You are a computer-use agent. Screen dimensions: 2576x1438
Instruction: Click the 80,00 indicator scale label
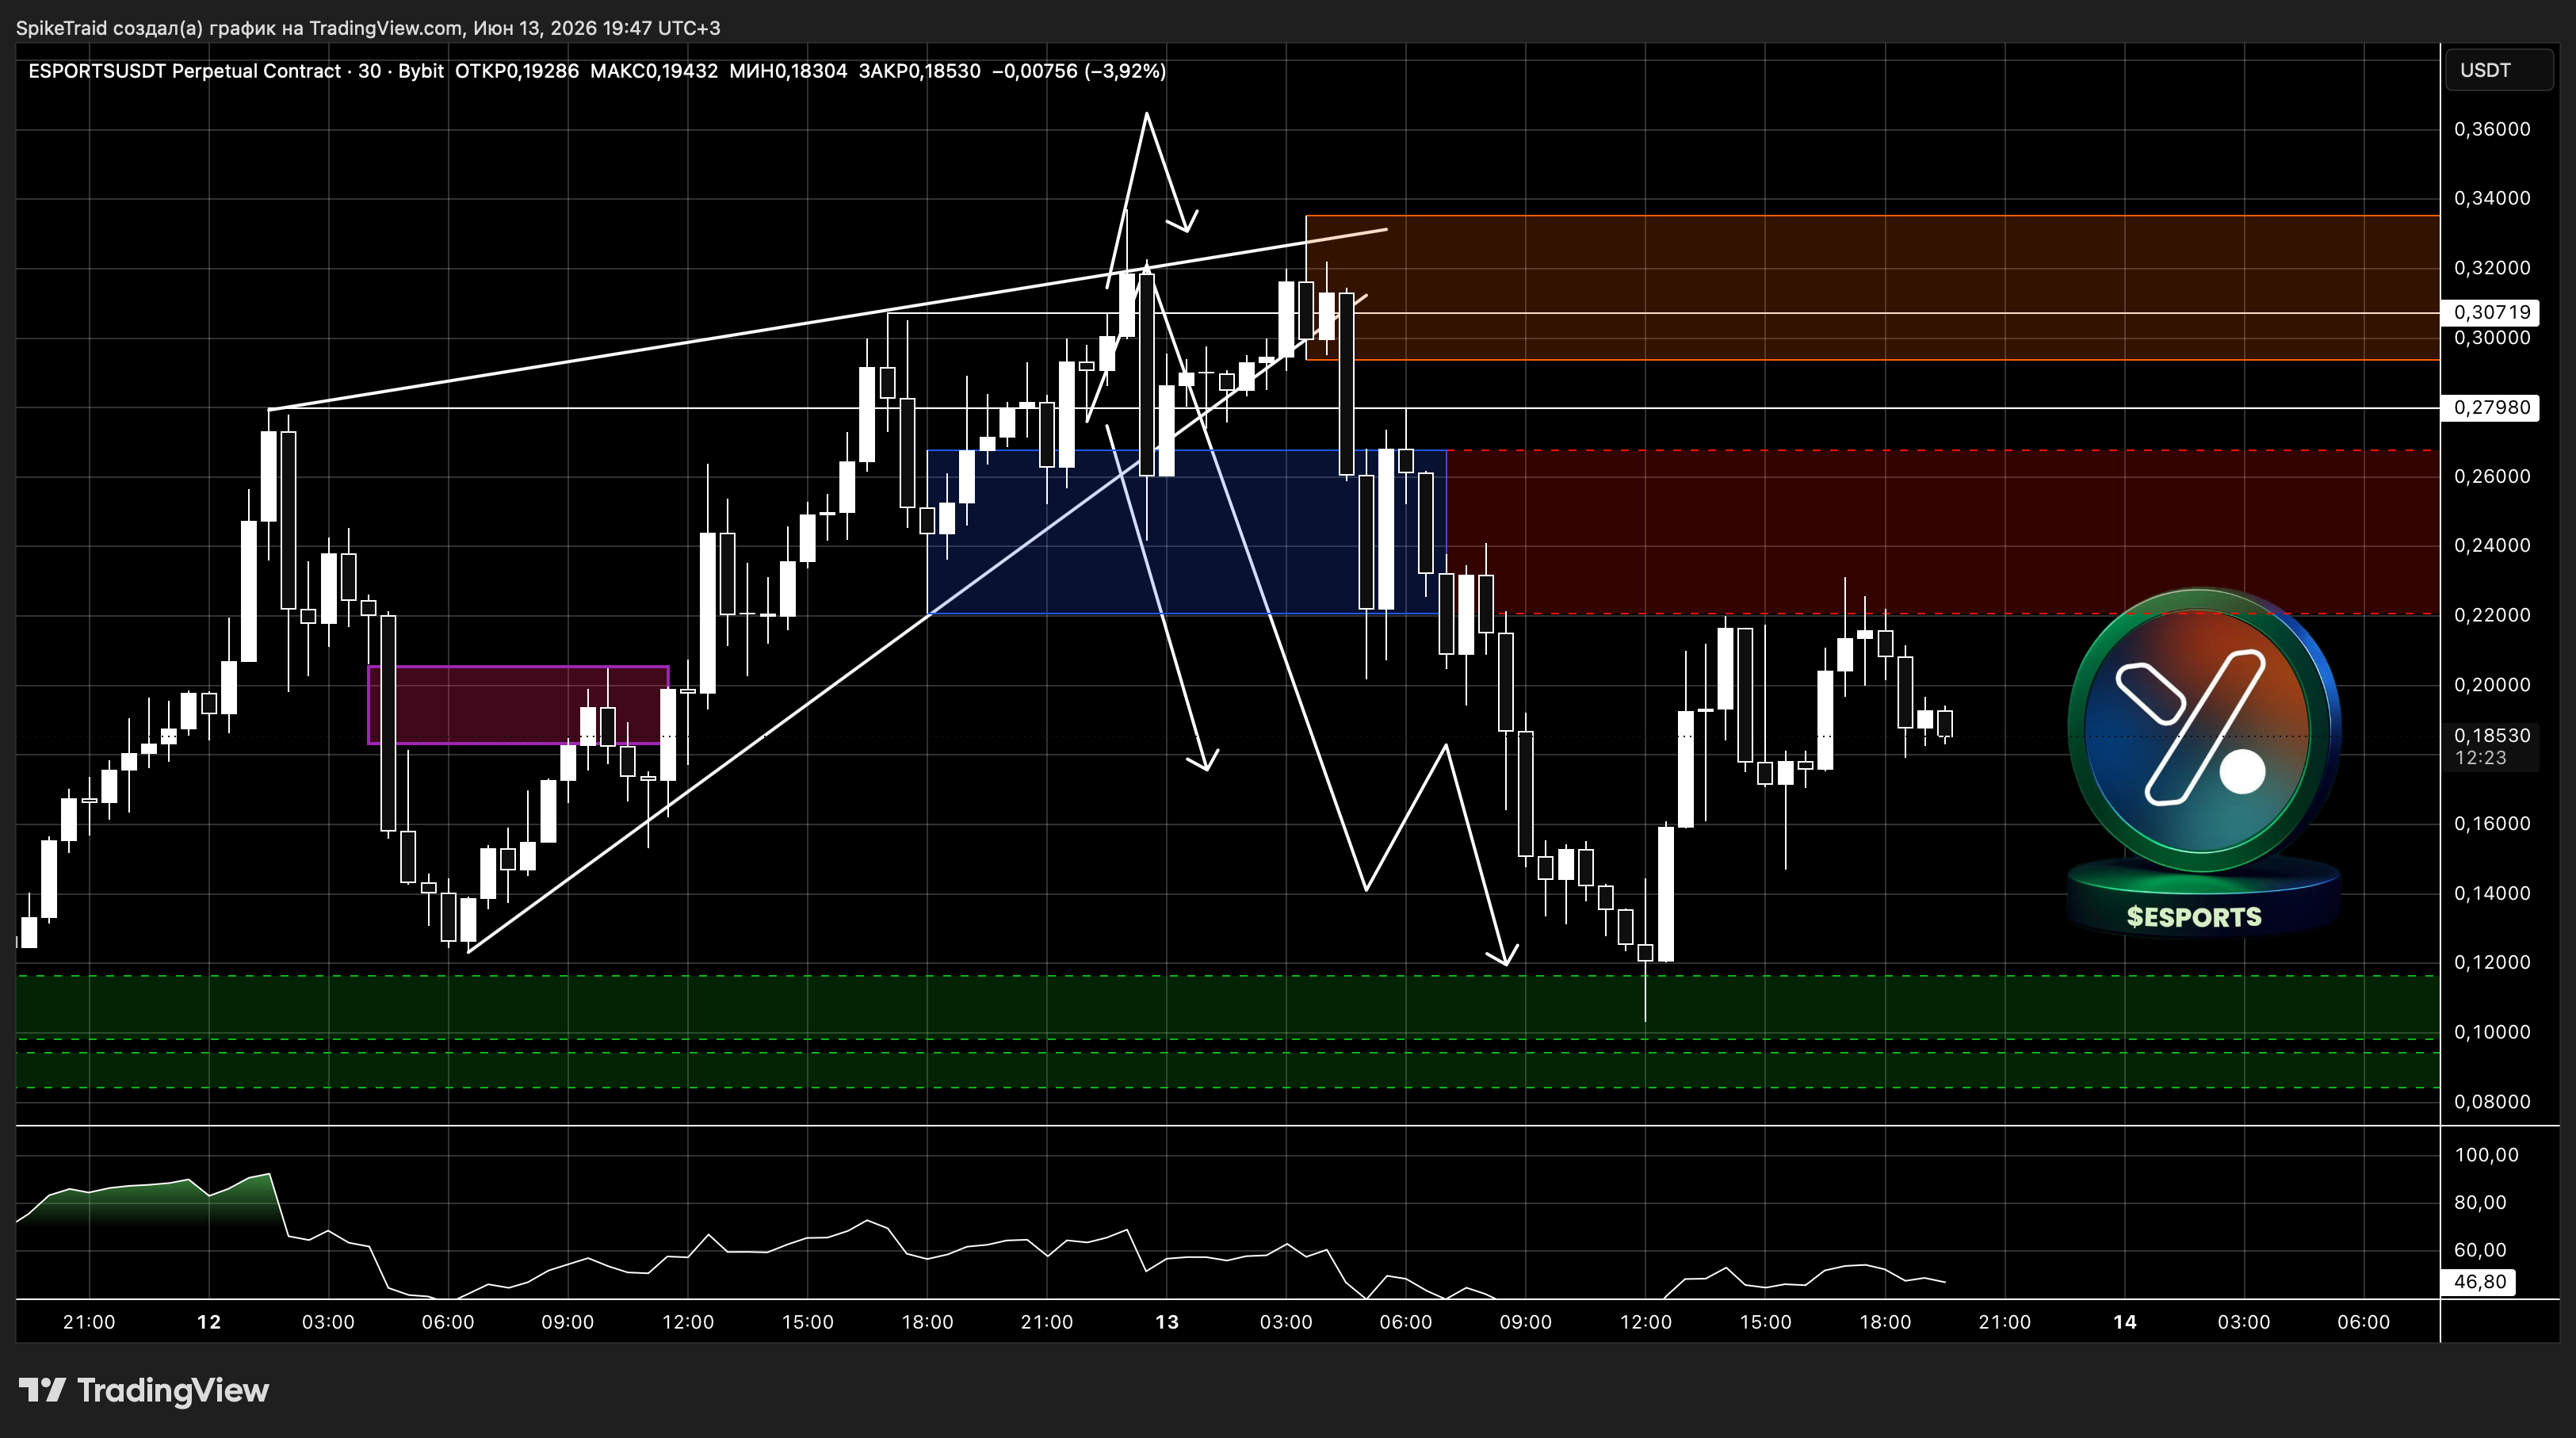click(x=2480, y=1202)
